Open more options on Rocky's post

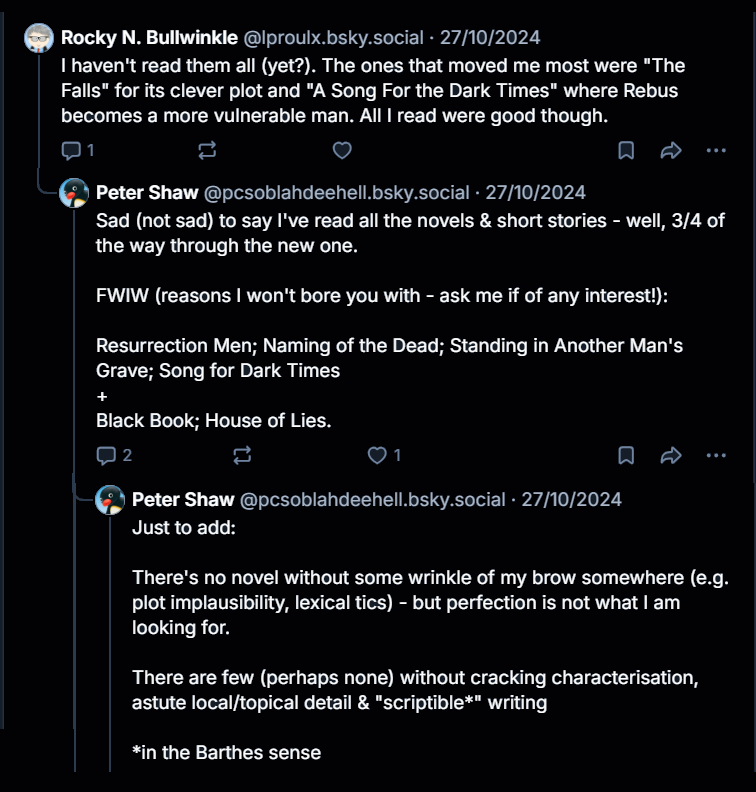[716, 150]
